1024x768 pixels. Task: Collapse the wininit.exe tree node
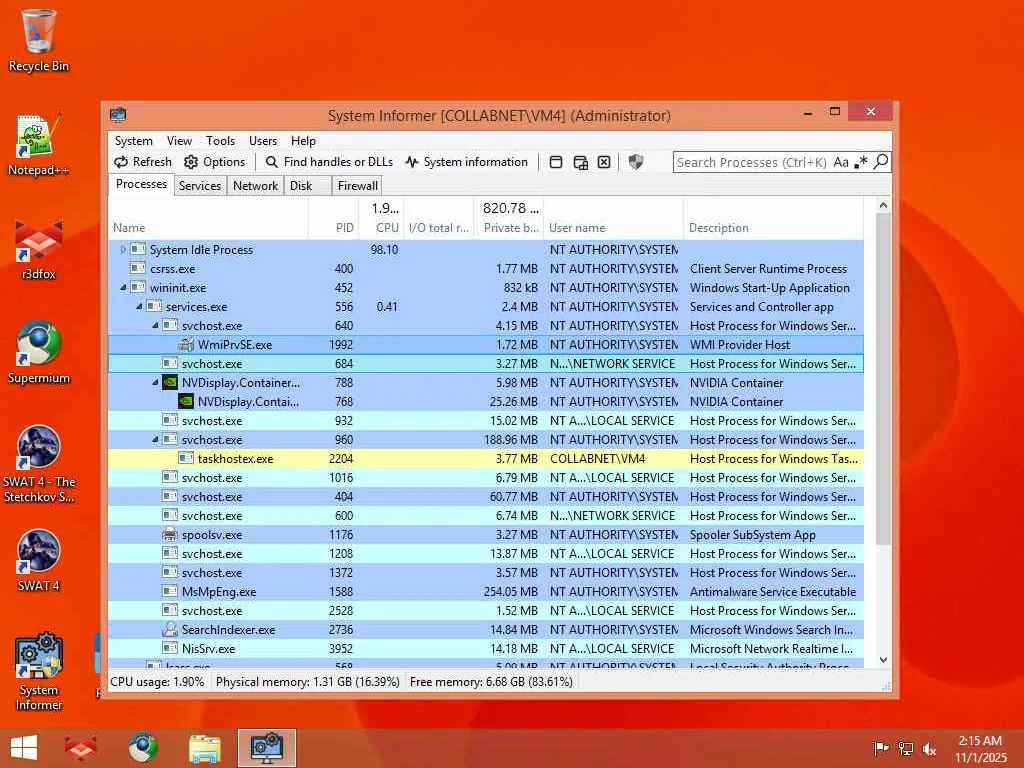click(x=123, y=287)
